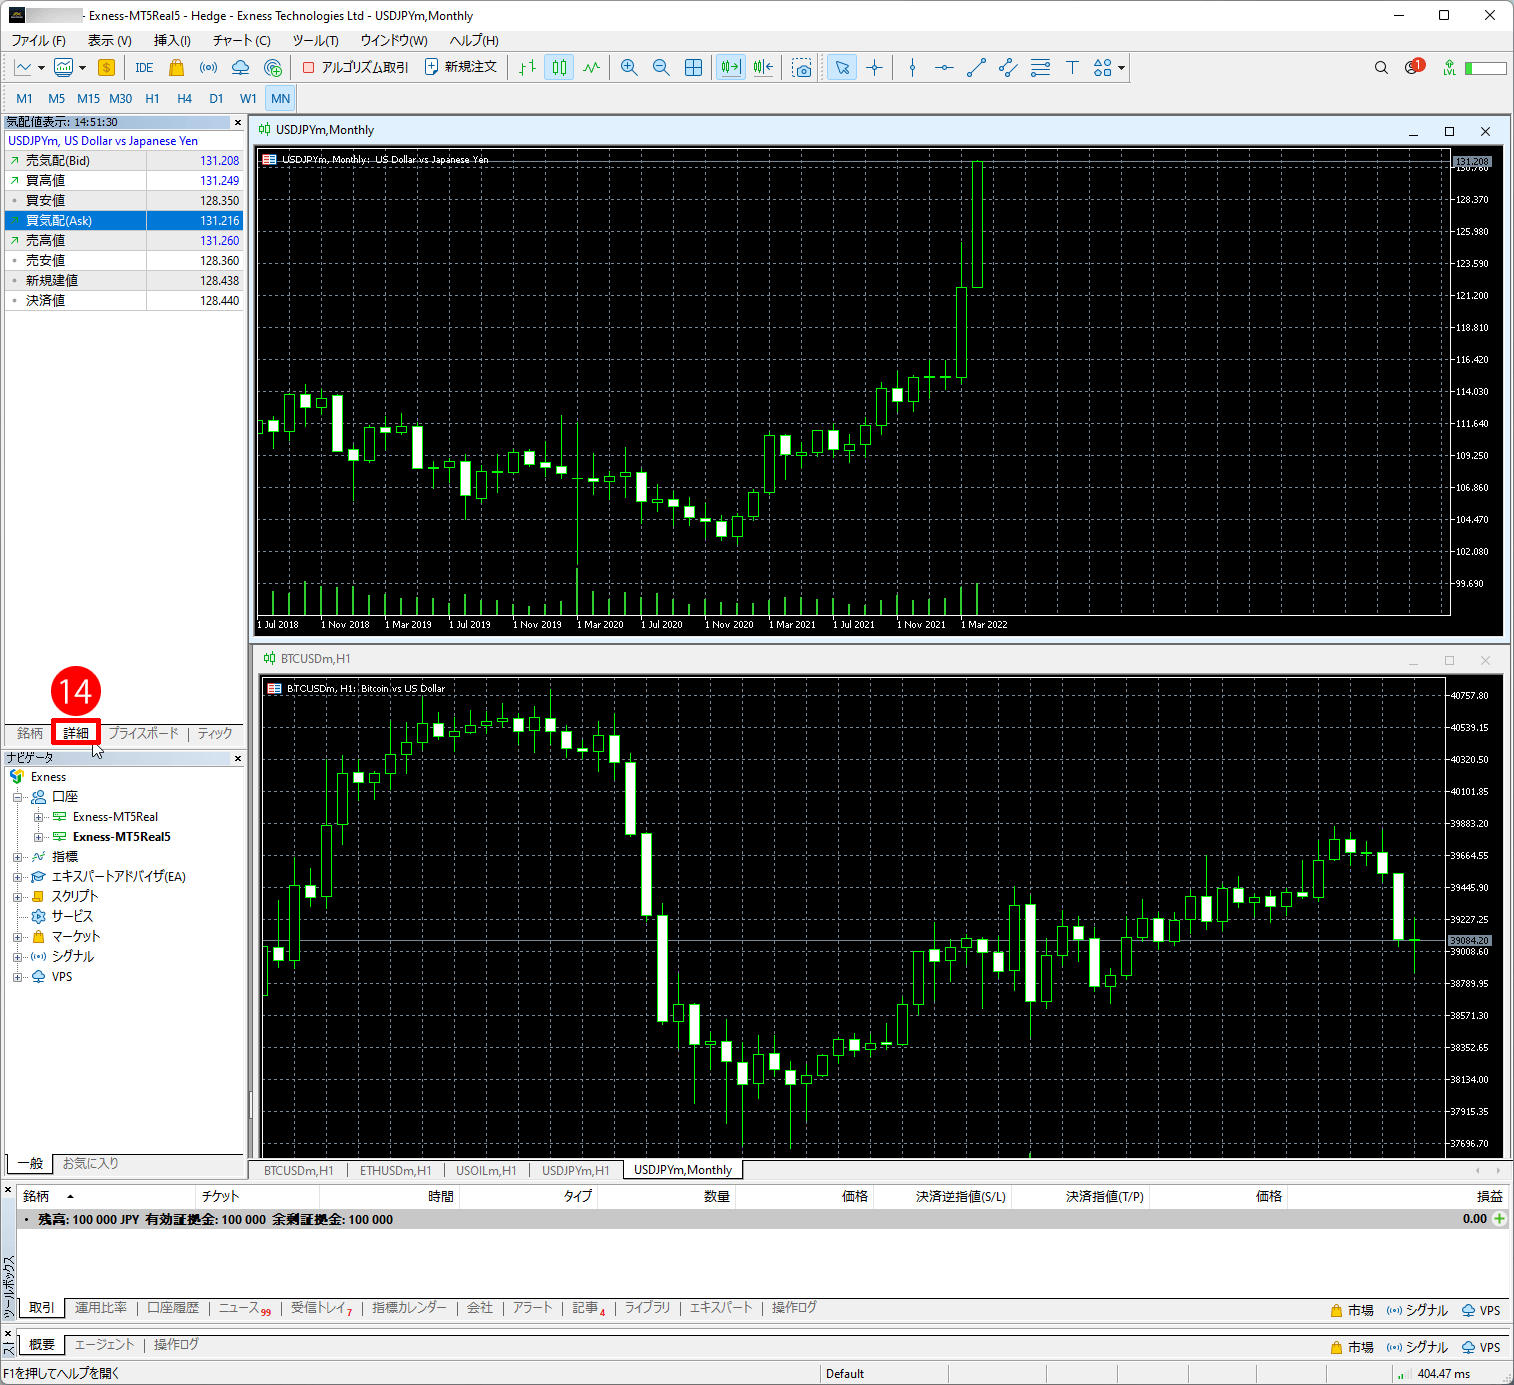Select the text label tool
Screen dimensions: 1514x1385
(x=1072, y=68)
